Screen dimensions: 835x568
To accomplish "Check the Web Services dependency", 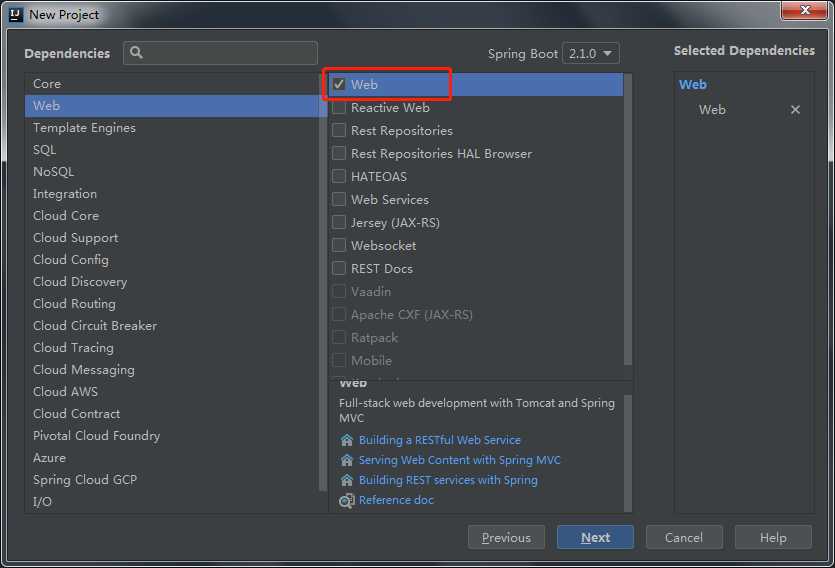I will coord(339,199).
